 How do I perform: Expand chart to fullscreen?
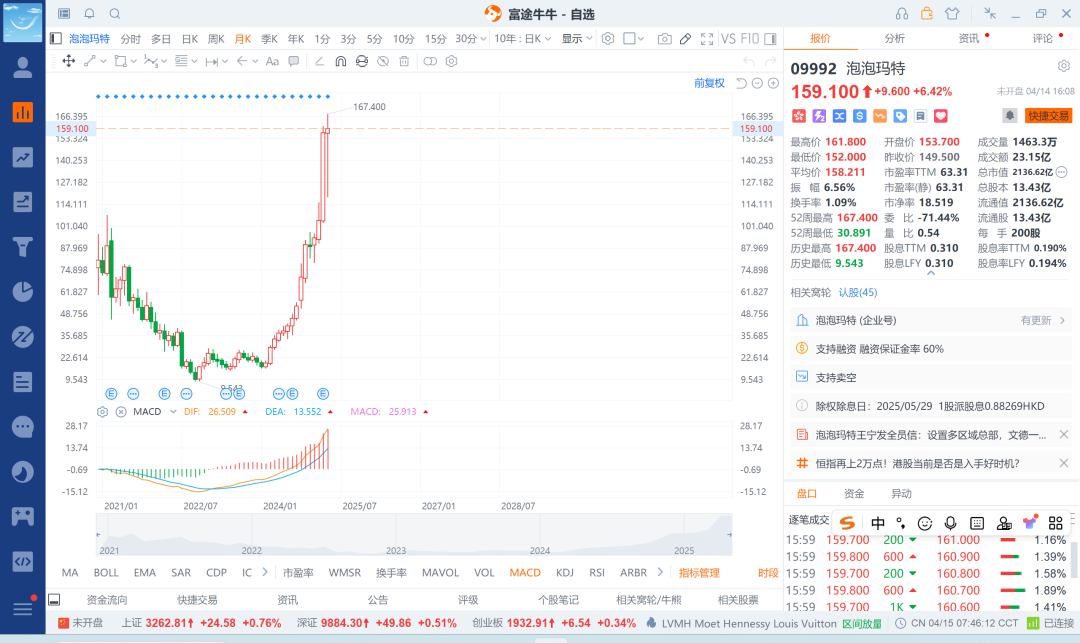(x=707, y=39)
